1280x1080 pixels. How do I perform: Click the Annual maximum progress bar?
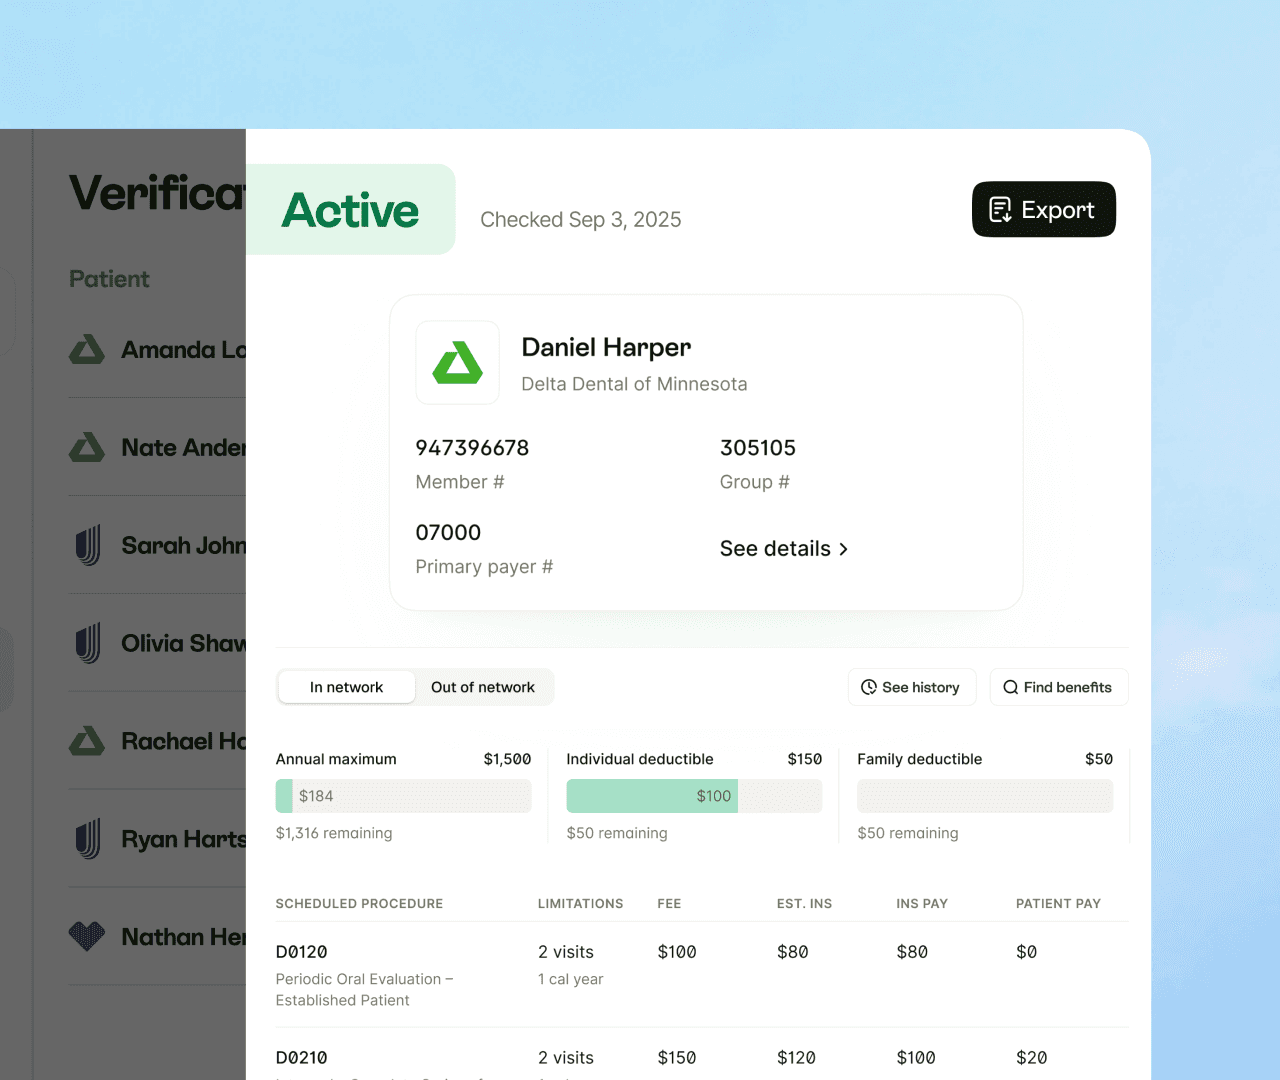coord(403,796)
